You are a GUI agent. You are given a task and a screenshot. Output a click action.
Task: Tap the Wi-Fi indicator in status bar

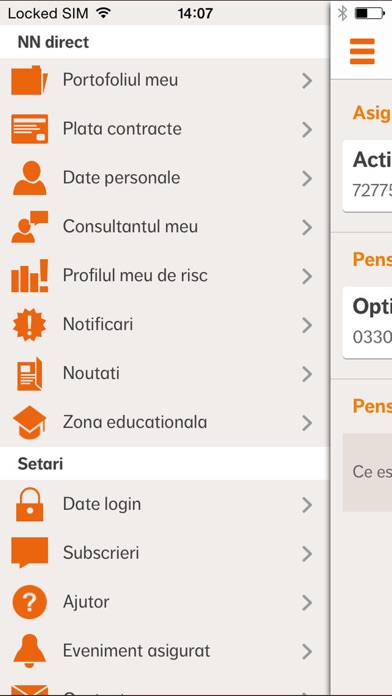pos(103,13)
